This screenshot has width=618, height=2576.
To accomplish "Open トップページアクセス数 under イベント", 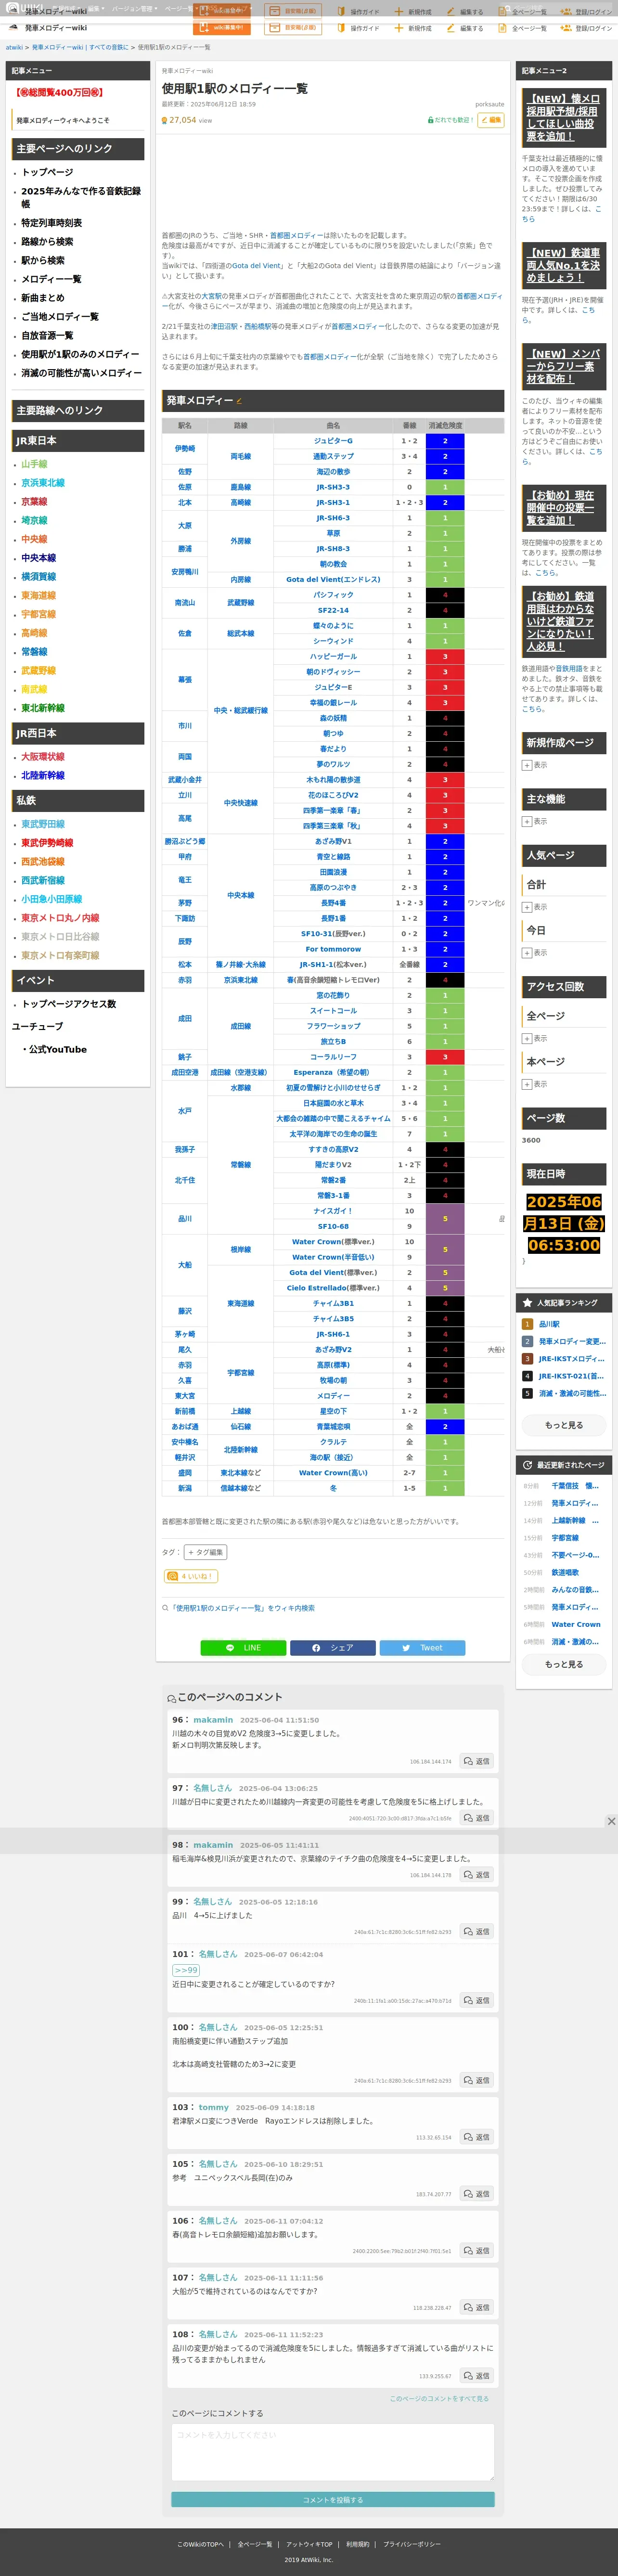I will 69,1003.
